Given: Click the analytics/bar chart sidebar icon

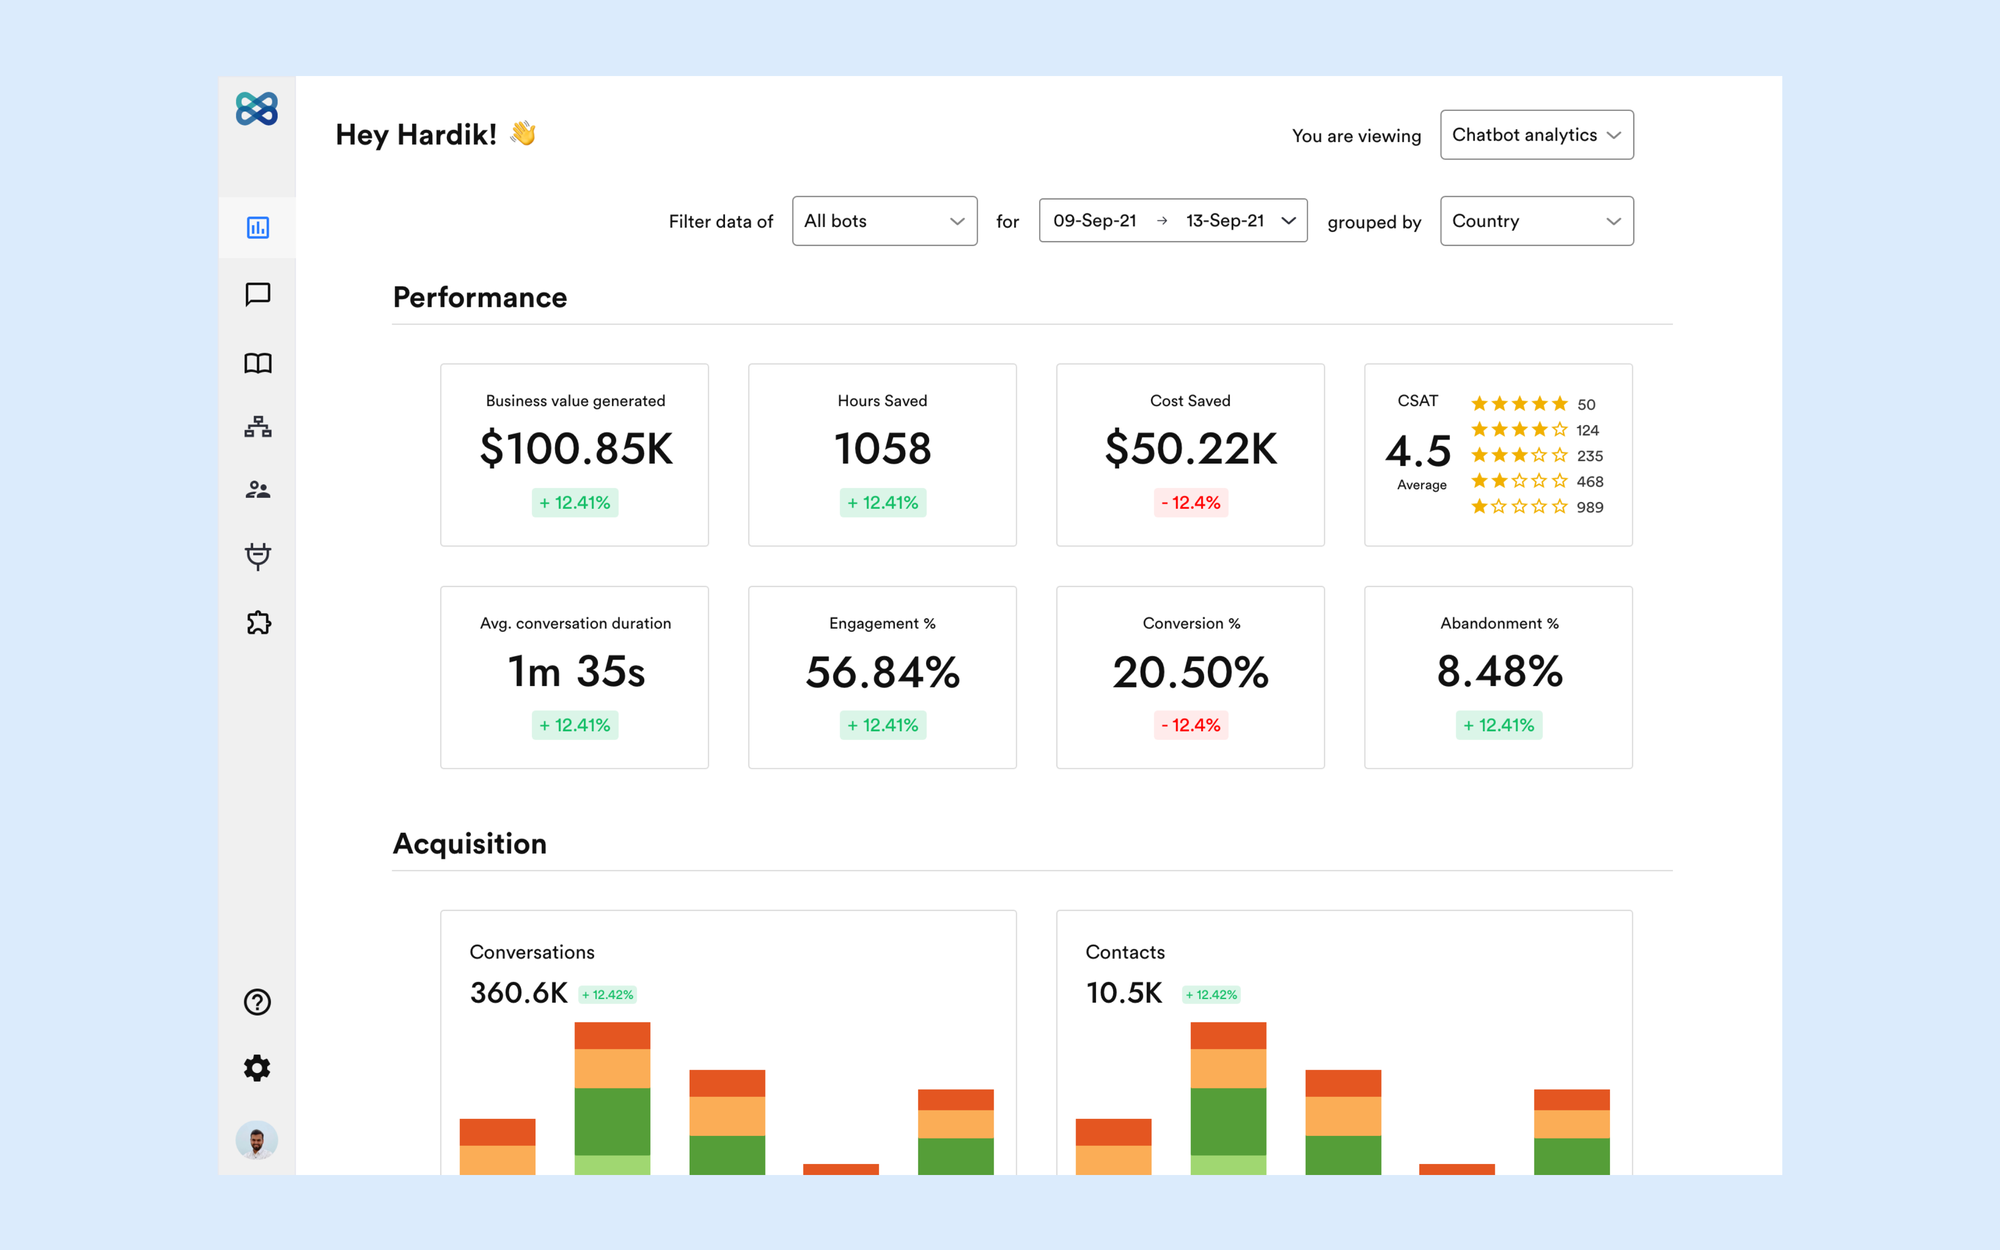Looking at the screenshot, I should tap(259, 226).
